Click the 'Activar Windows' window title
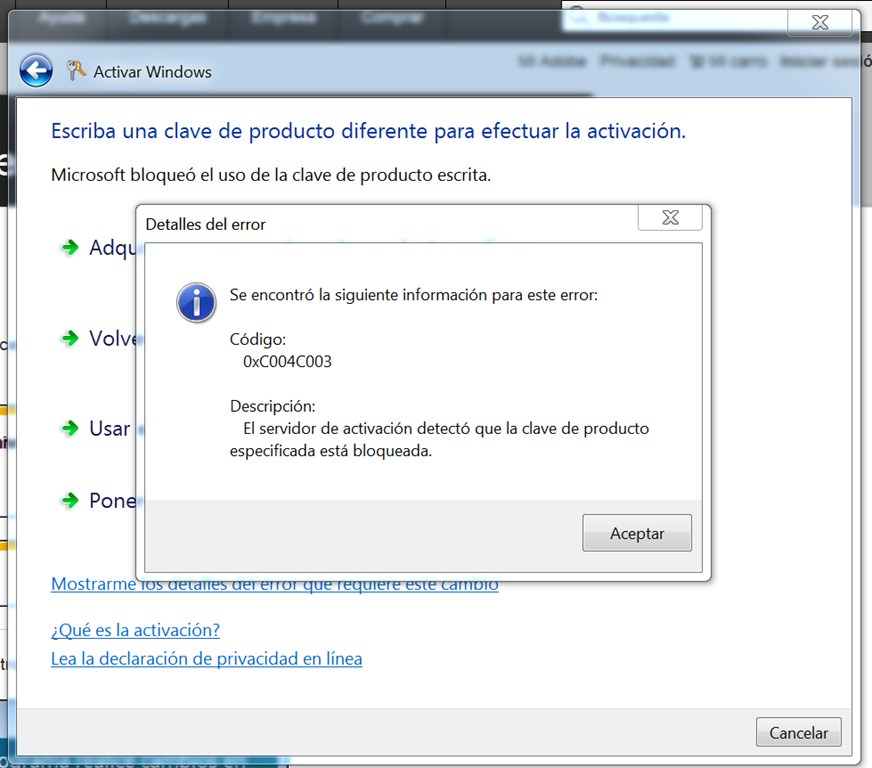The height and width of the screenshot is (768, 872). coord(152,72)
